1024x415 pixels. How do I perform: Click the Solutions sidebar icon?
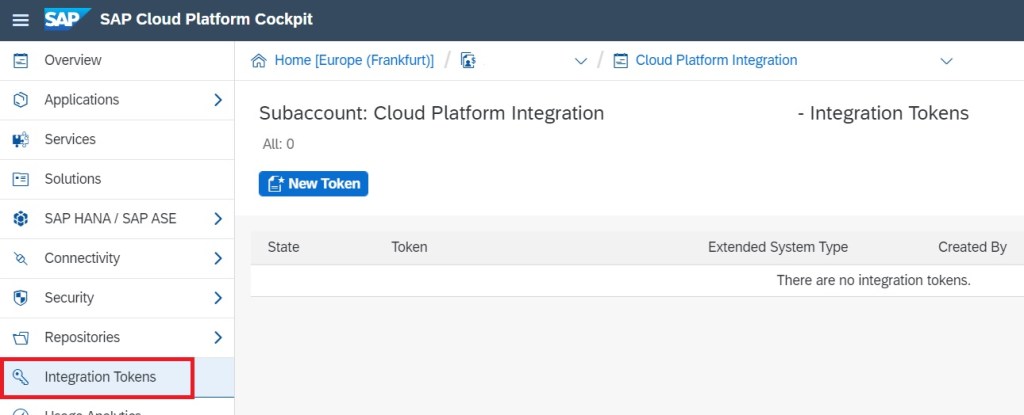point(20,179)
